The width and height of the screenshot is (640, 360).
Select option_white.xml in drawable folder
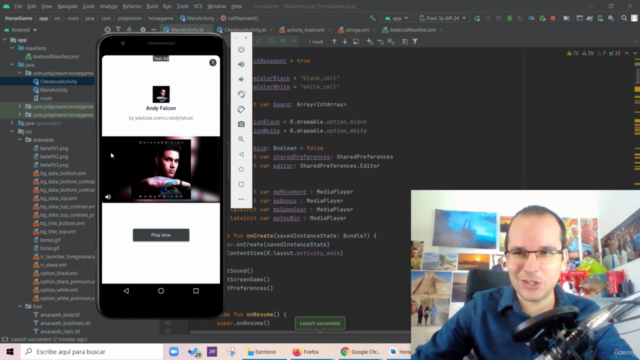(x=59, y=290)
